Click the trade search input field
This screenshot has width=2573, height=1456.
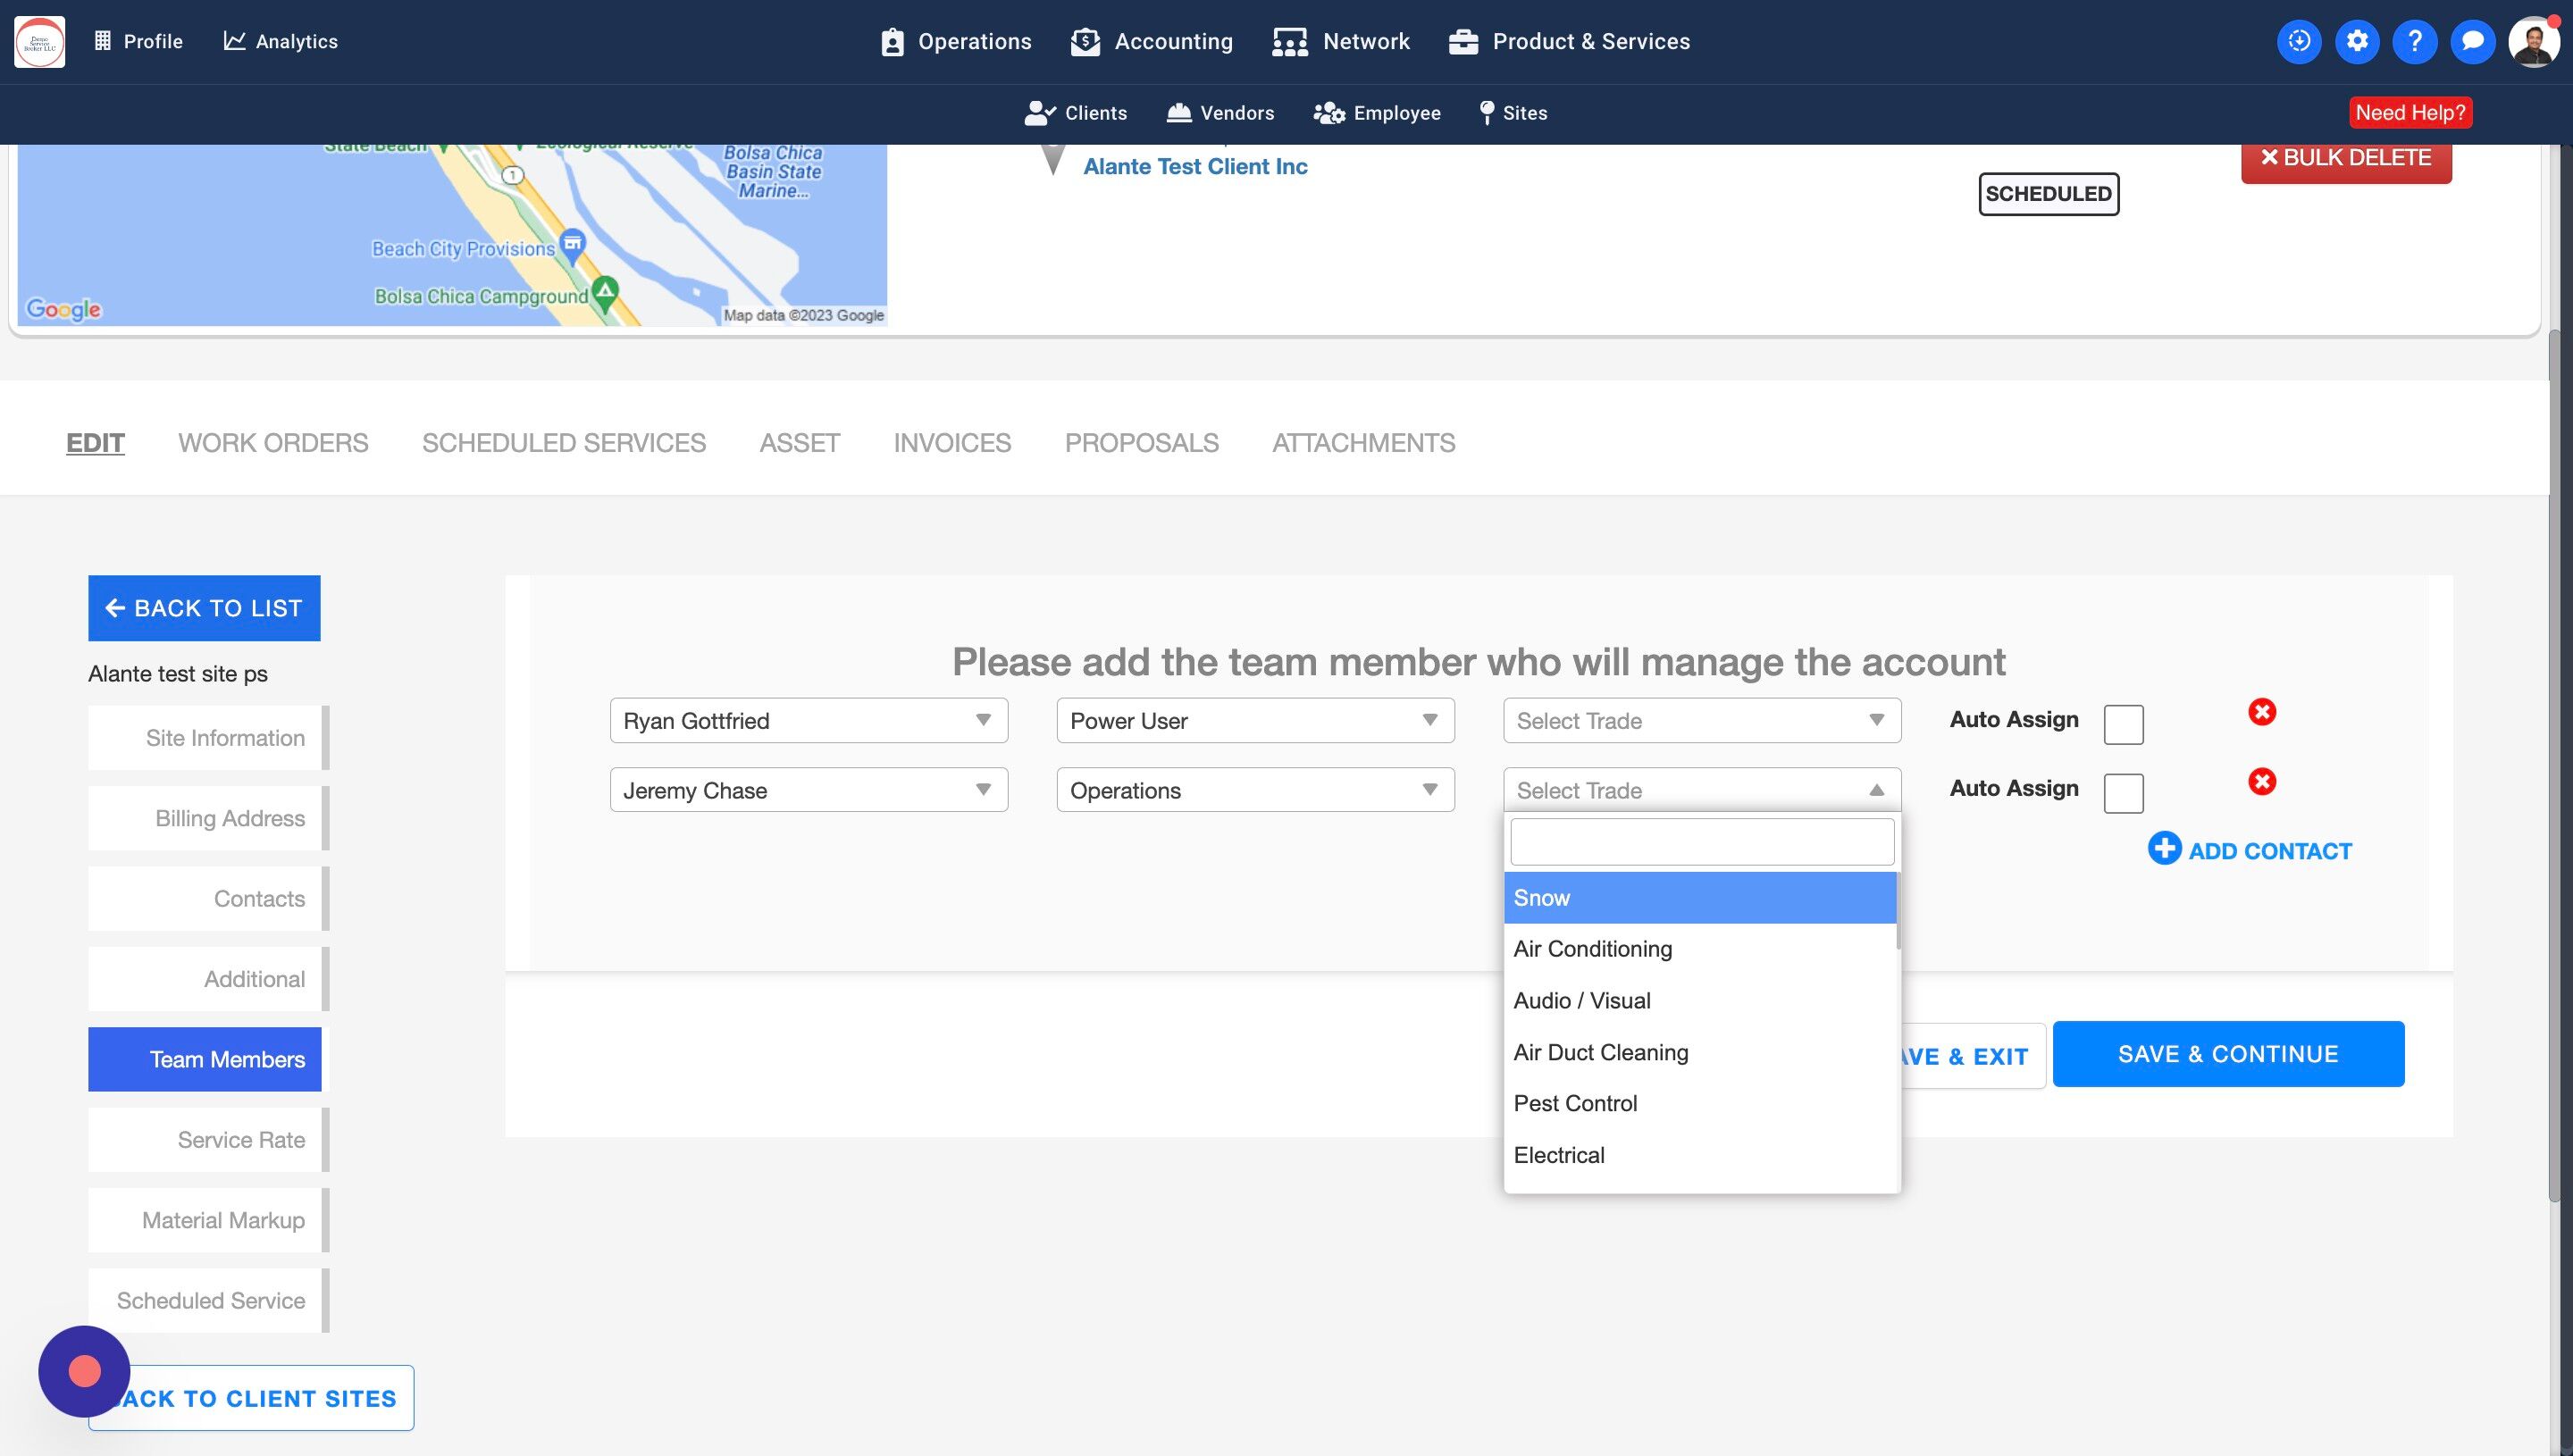1701,842
